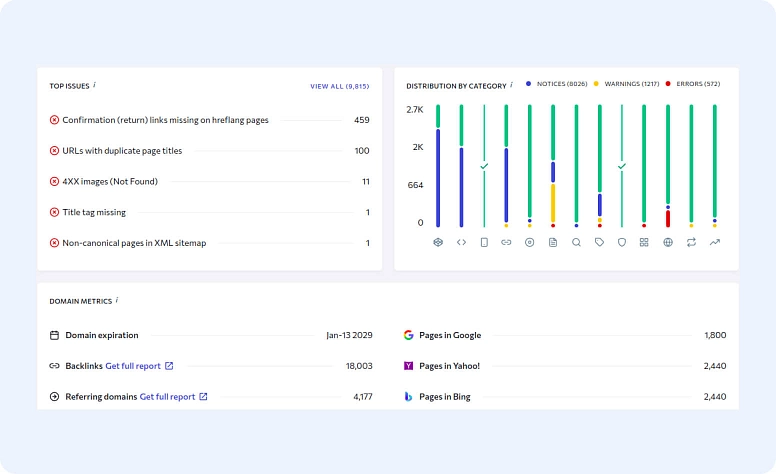Click the chain link category icon under chart
Screen dimensions: 776x474
point(506,242)
